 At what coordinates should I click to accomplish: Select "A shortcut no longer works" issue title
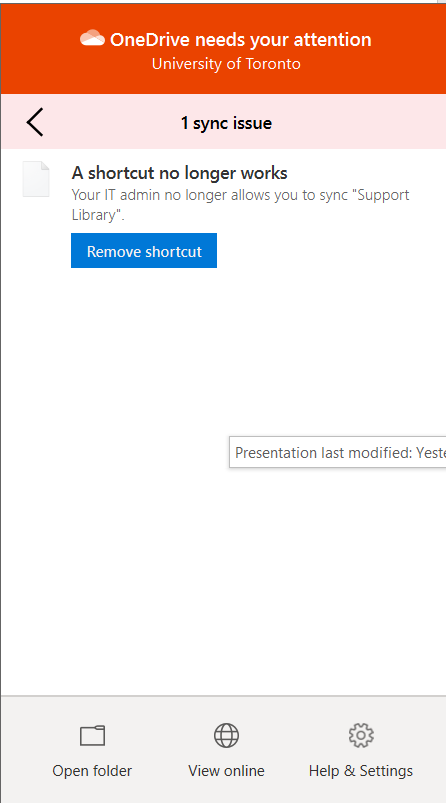(179, 173)
